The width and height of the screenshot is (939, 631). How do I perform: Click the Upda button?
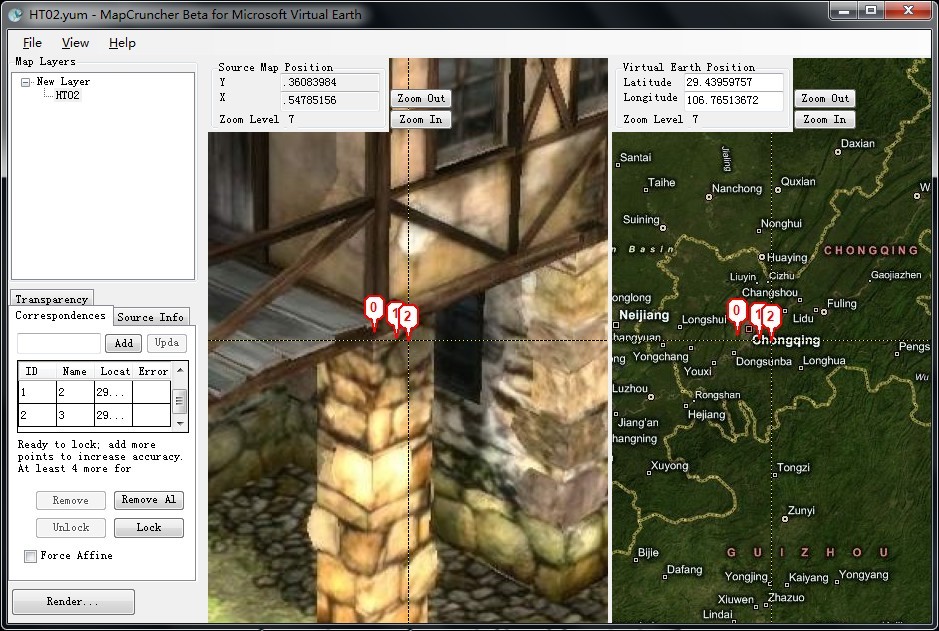coord(166,342)
